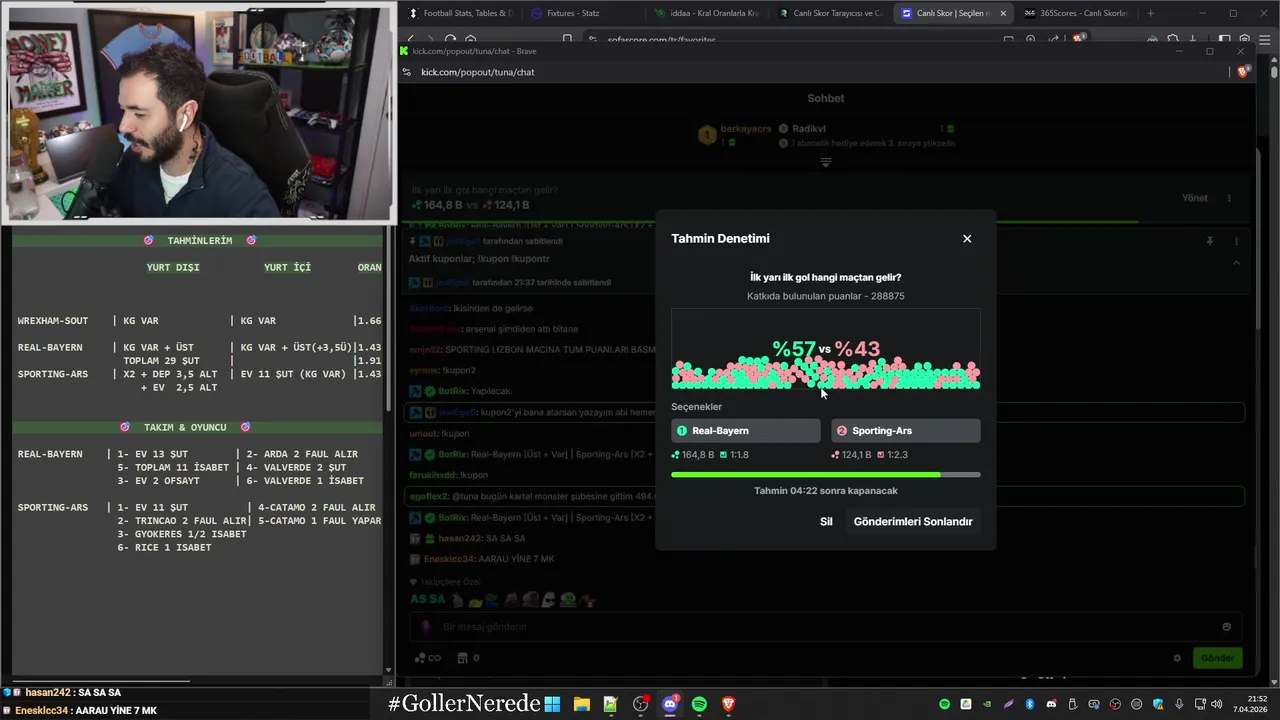Open a new browser tab
Image resolution: width=1280 pixels, height=720 pixels.
point(1150,13)
